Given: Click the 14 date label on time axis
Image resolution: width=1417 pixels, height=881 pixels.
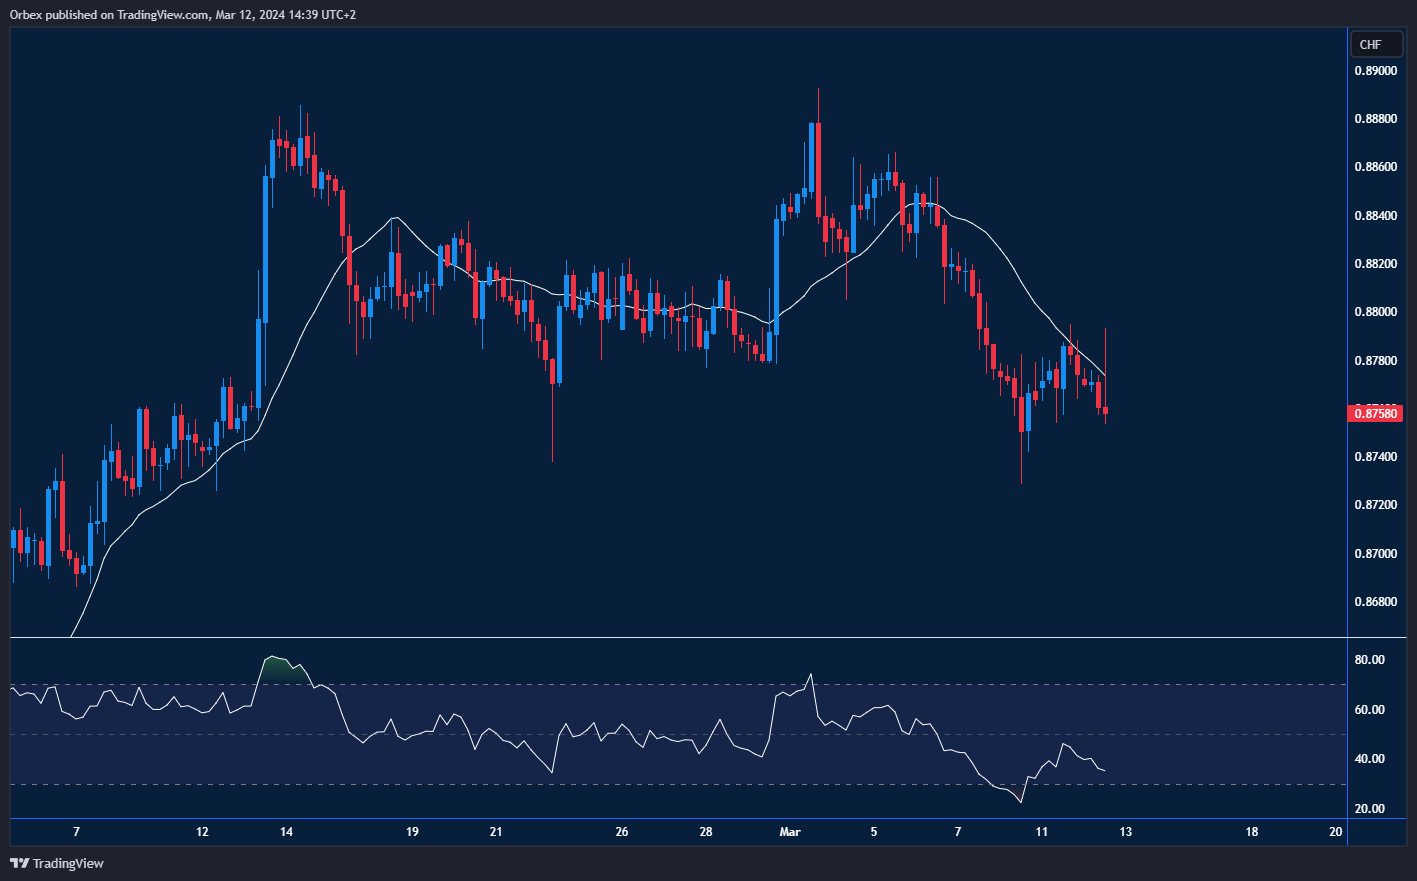Looking at the screenshot, I should click(286, 832).
